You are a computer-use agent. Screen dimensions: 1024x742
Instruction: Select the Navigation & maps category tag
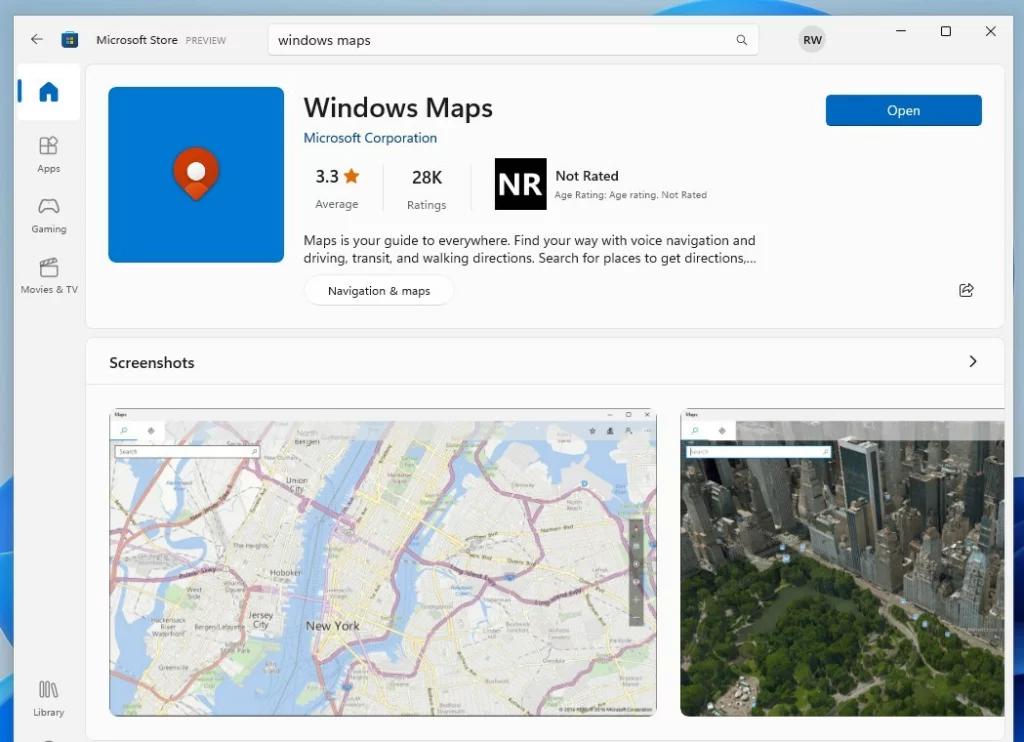pos(379,290)
